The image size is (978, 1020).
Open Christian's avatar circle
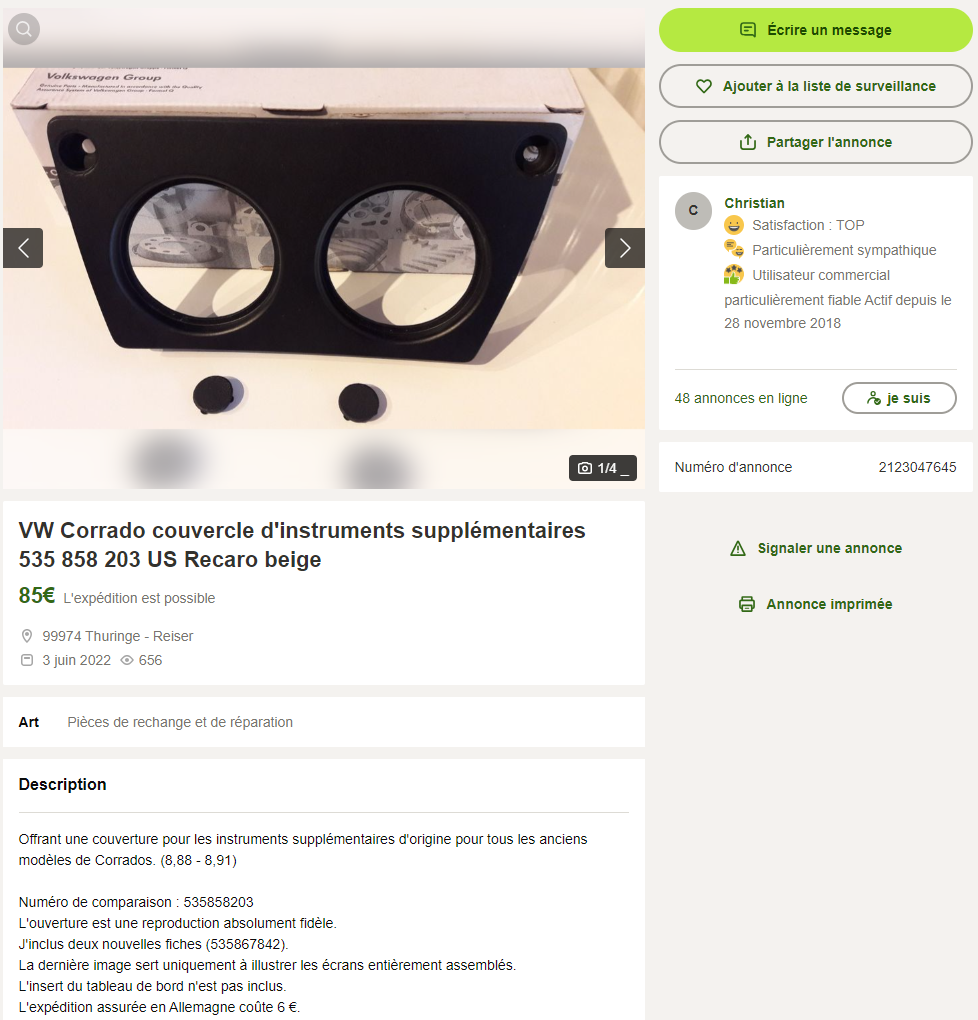(x=694, y=211)
